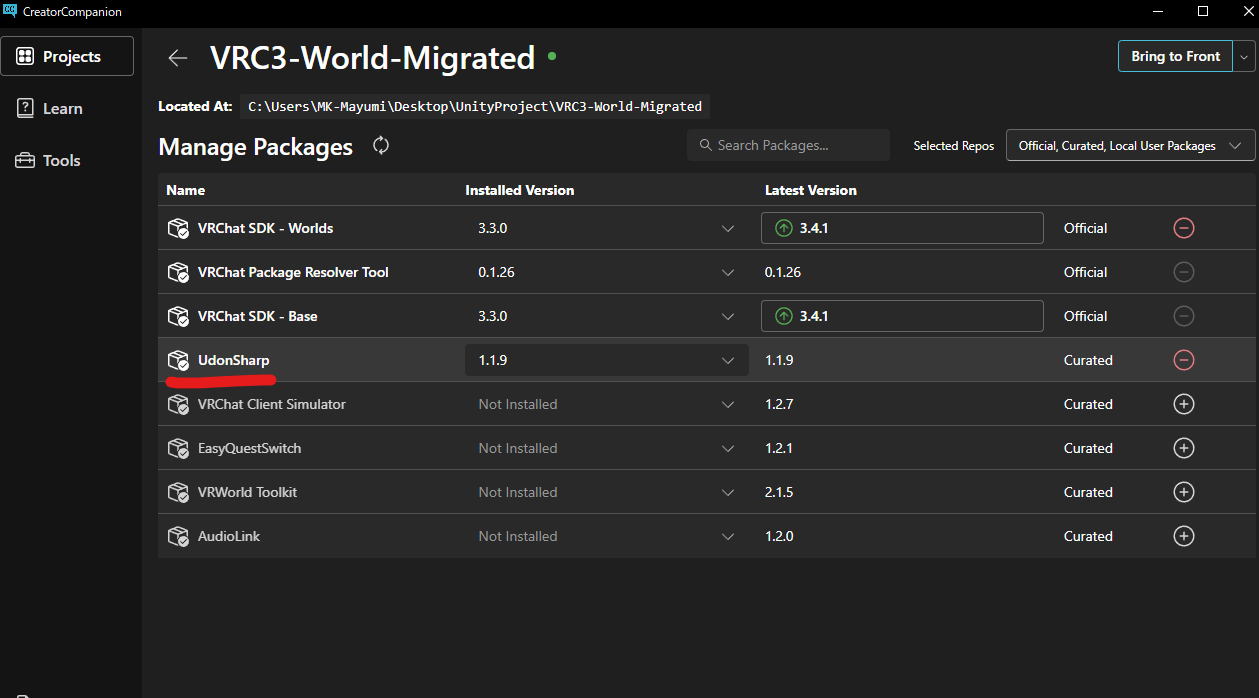Click the Installed Version column header
Screen dimensions: 1259x698
[x=520, y=190]
